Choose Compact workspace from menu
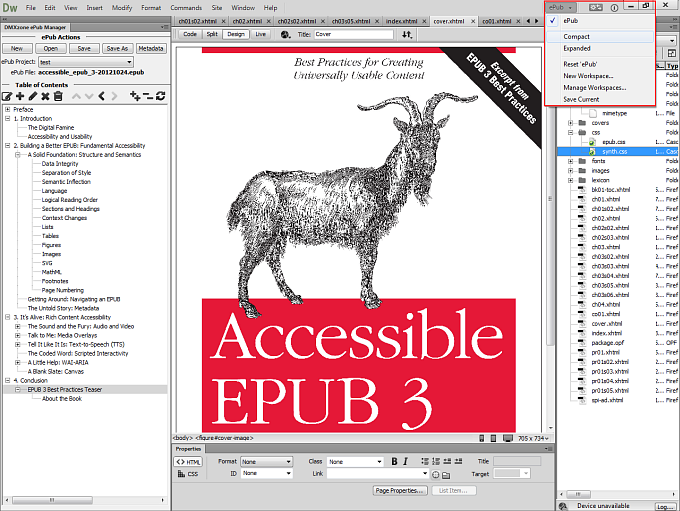 [x=600, y=36]
